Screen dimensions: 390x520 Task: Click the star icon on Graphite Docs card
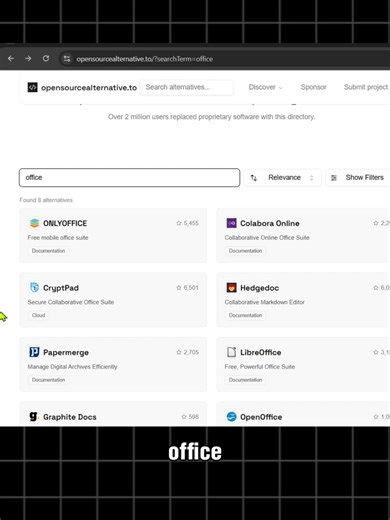click(x=184, y=417)
